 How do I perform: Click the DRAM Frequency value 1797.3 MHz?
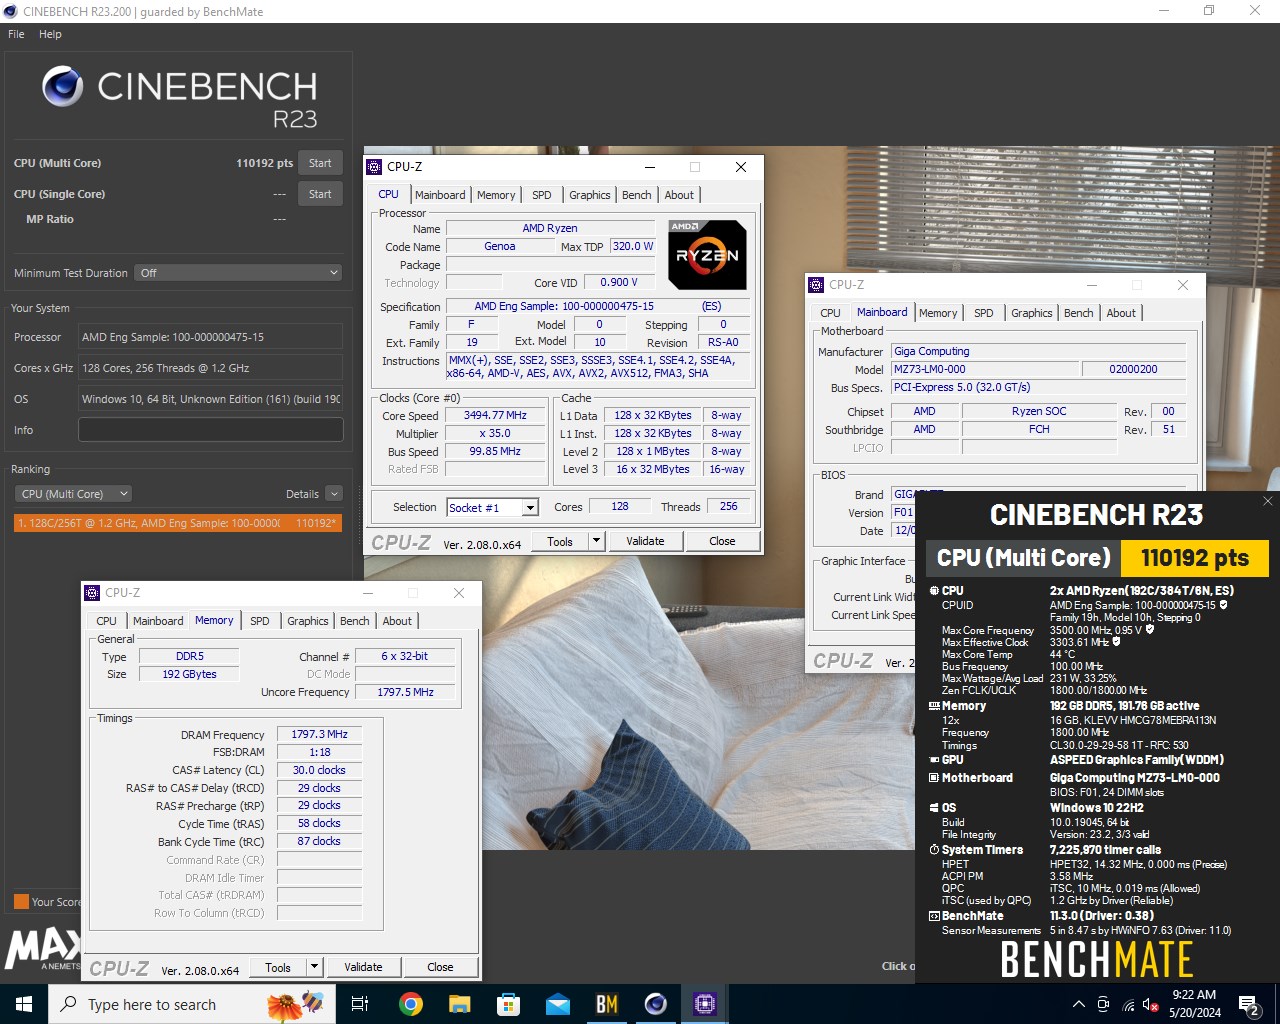(319, 734)
